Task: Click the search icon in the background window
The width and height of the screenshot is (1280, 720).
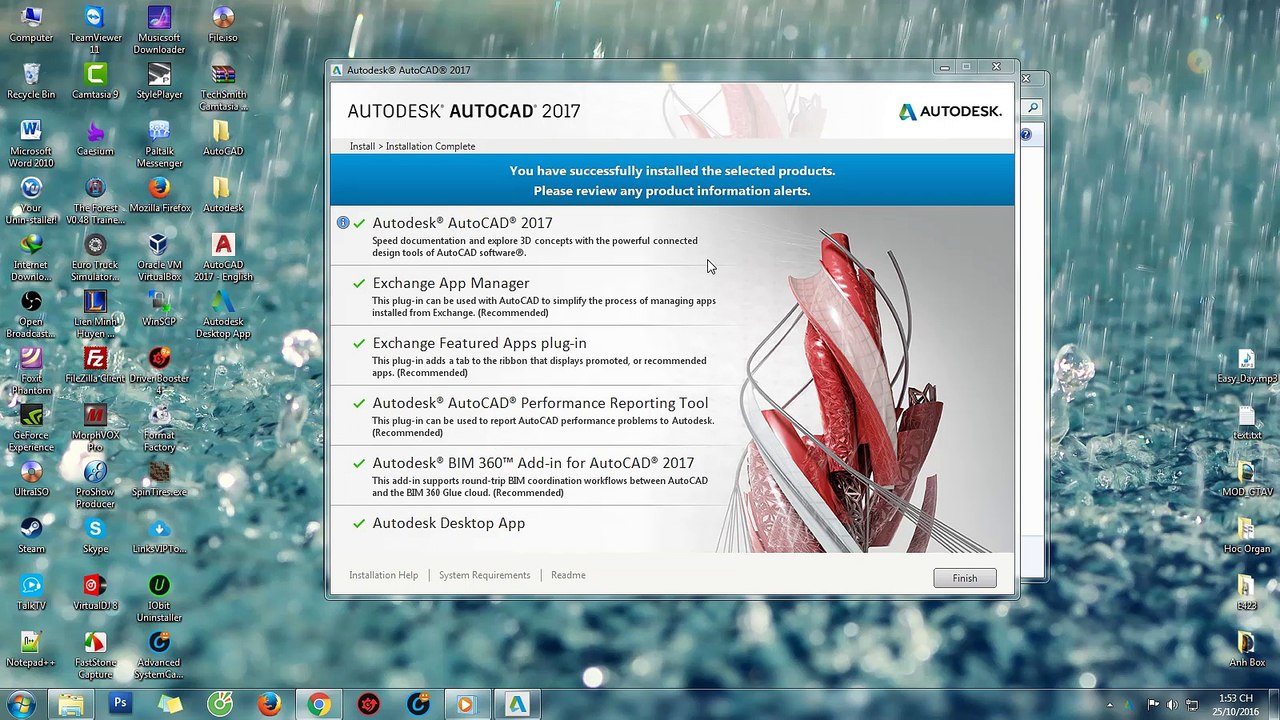Action: pyautogui.click(x=1033, y=108)
